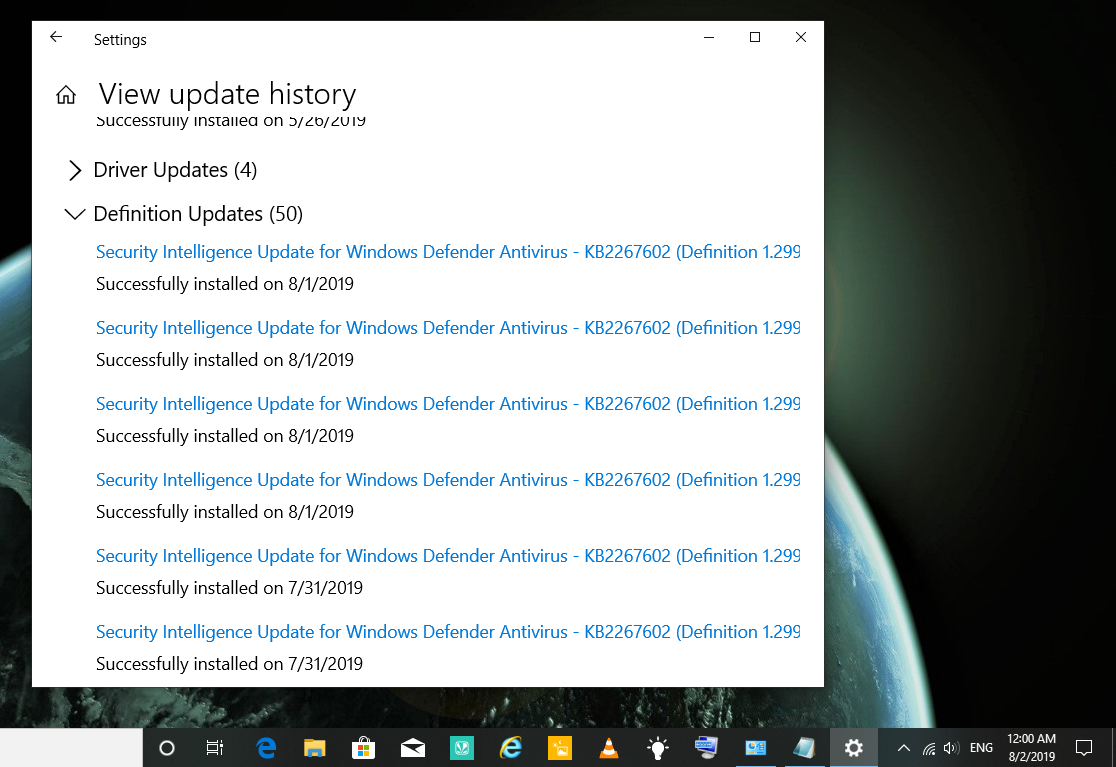
Task: Open the green music app on taskbar
Action: click(x=462, y=748)
